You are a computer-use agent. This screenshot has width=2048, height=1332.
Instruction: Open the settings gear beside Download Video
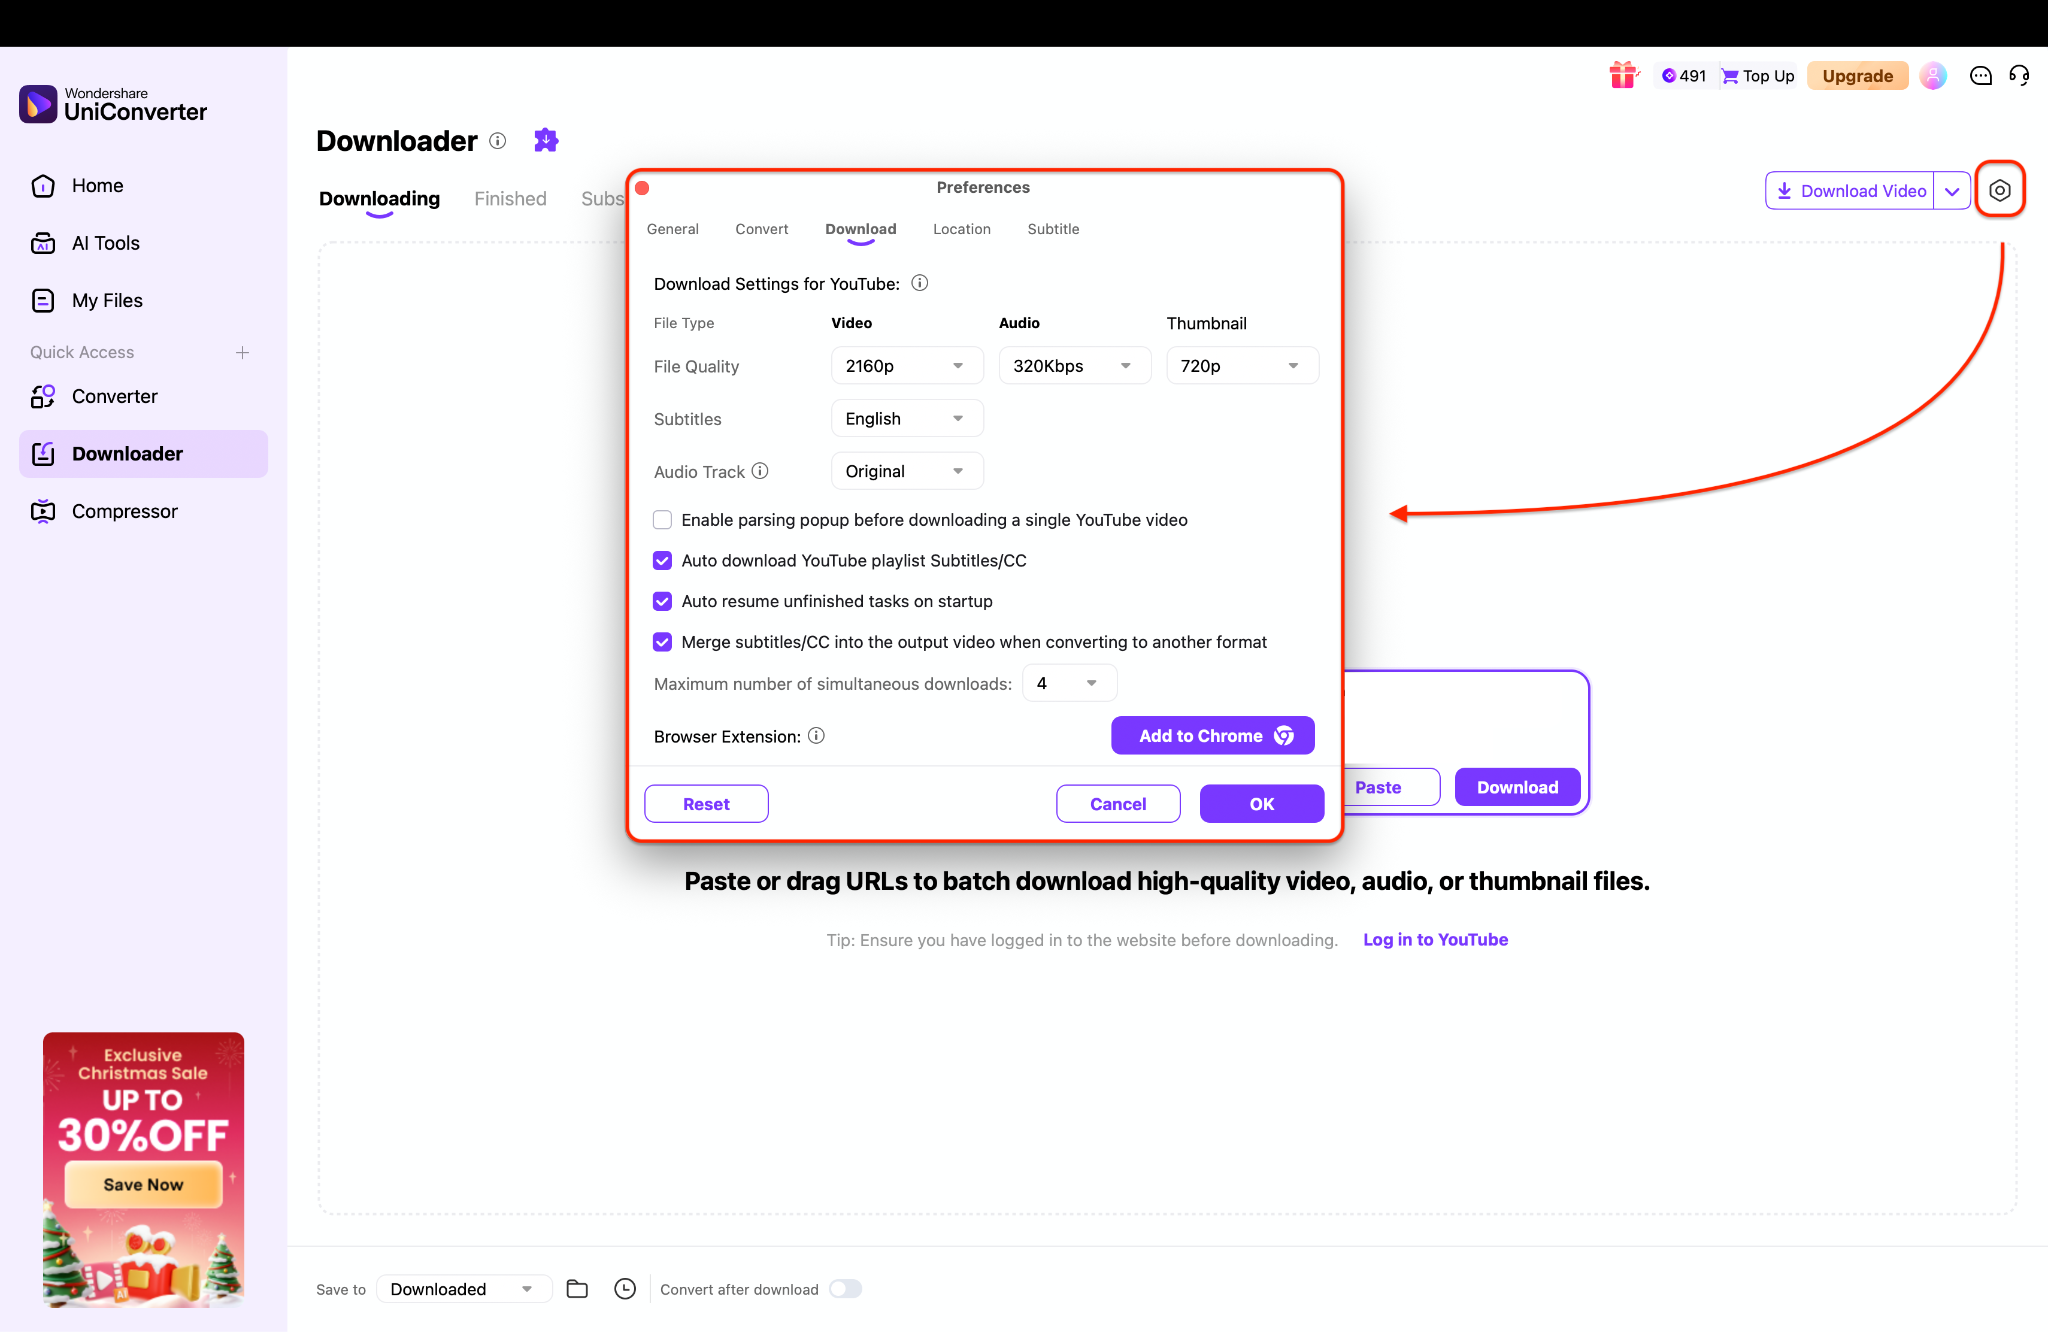point(1999,189)
